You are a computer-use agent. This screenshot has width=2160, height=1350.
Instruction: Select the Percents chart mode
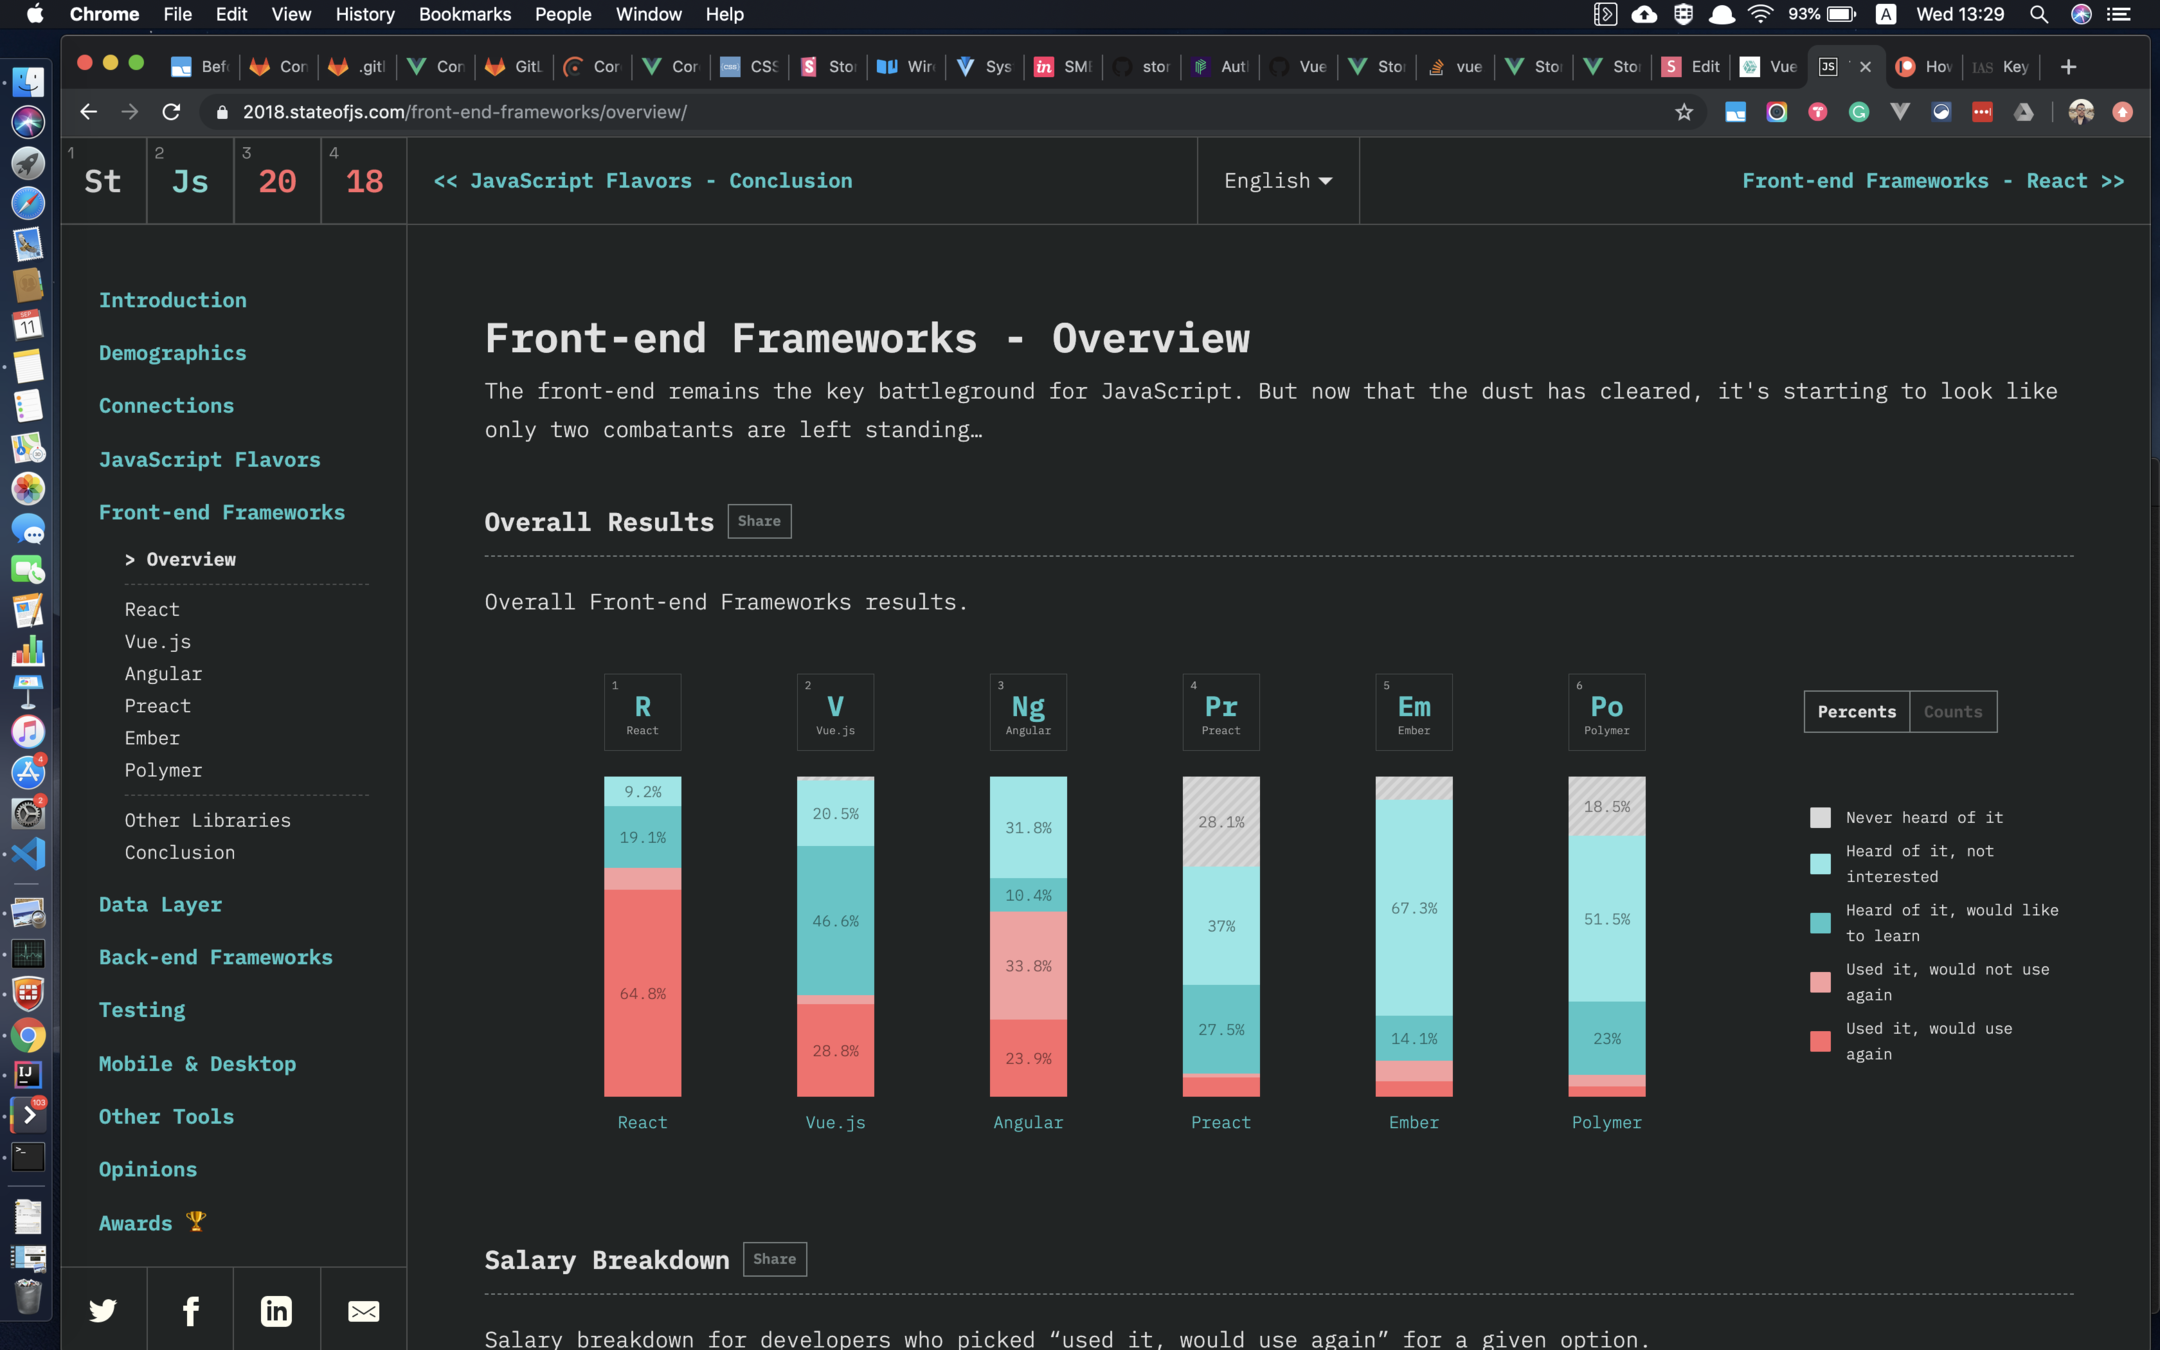pos(1856,712)
